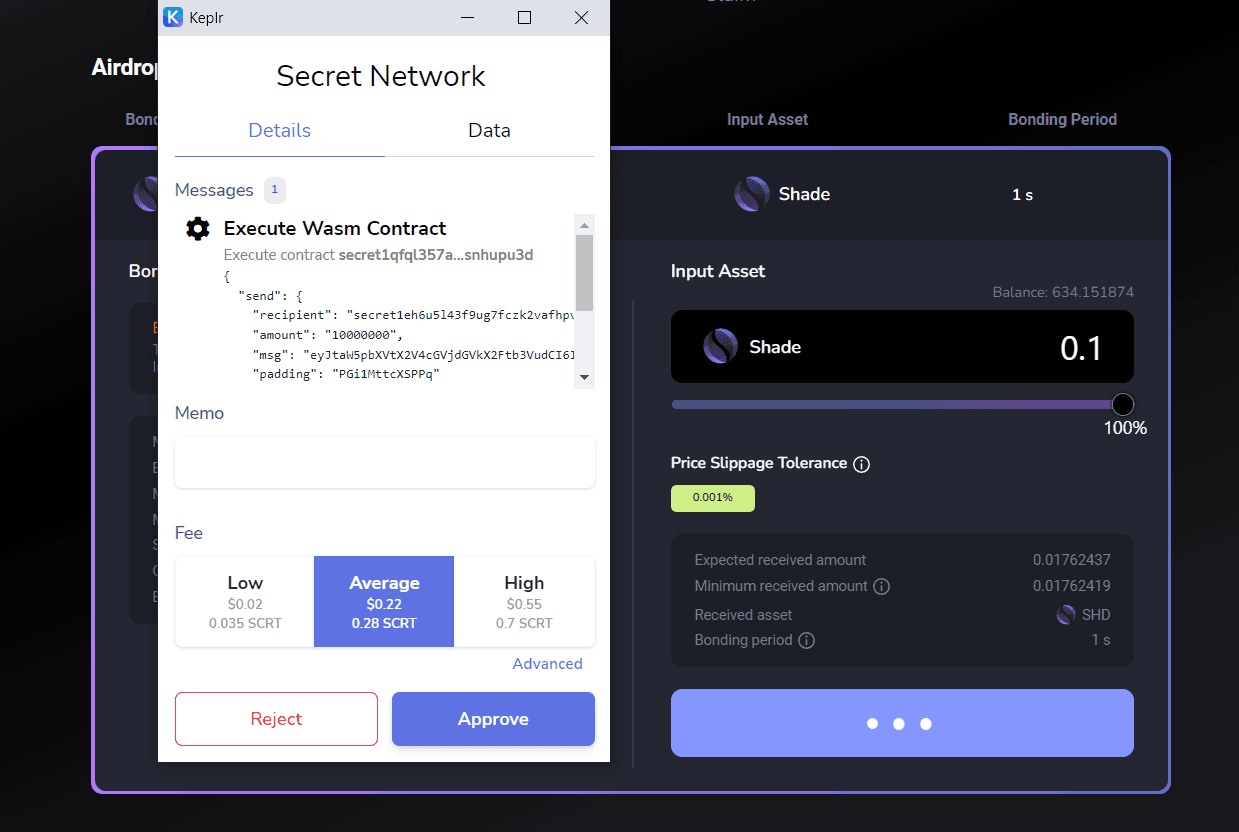This screenshot has width=1239, height=832.
Task: Select the 0.001% slippage tolerance chip
Action: point(713,498)
